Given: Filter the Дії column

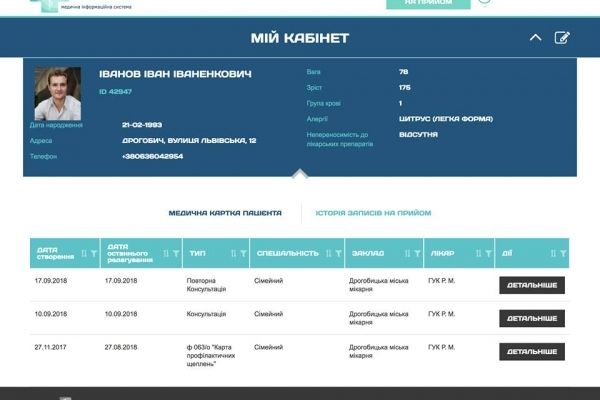Looking at the screenshot, I should 563,254.
